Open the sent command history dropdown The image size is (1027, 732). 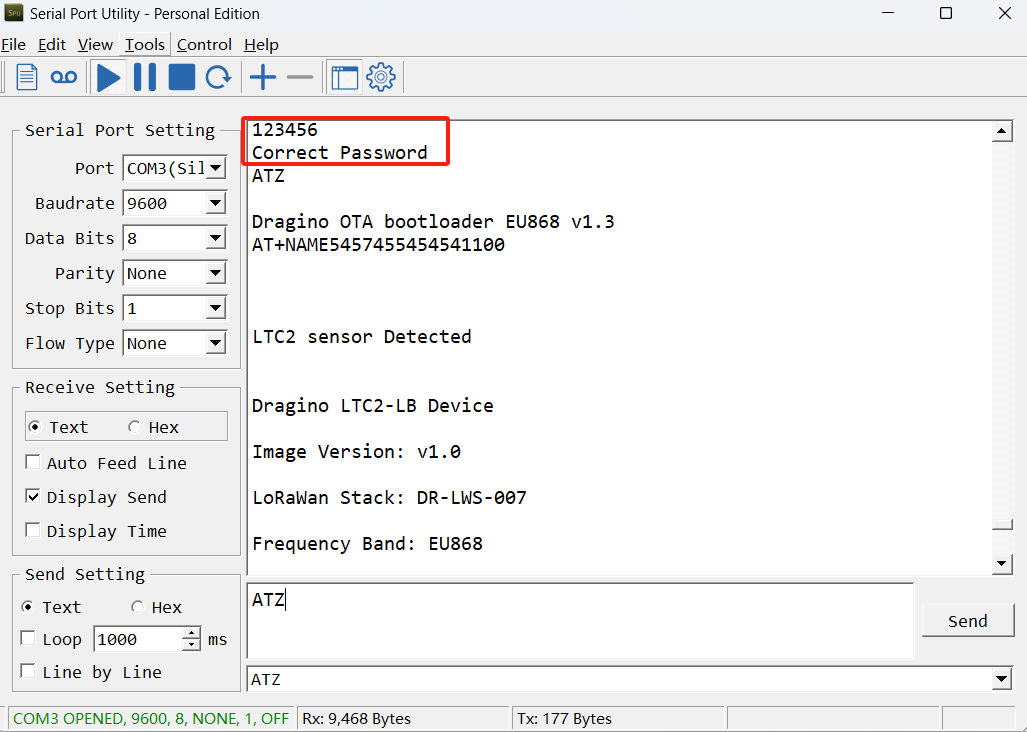point(1001,680)
